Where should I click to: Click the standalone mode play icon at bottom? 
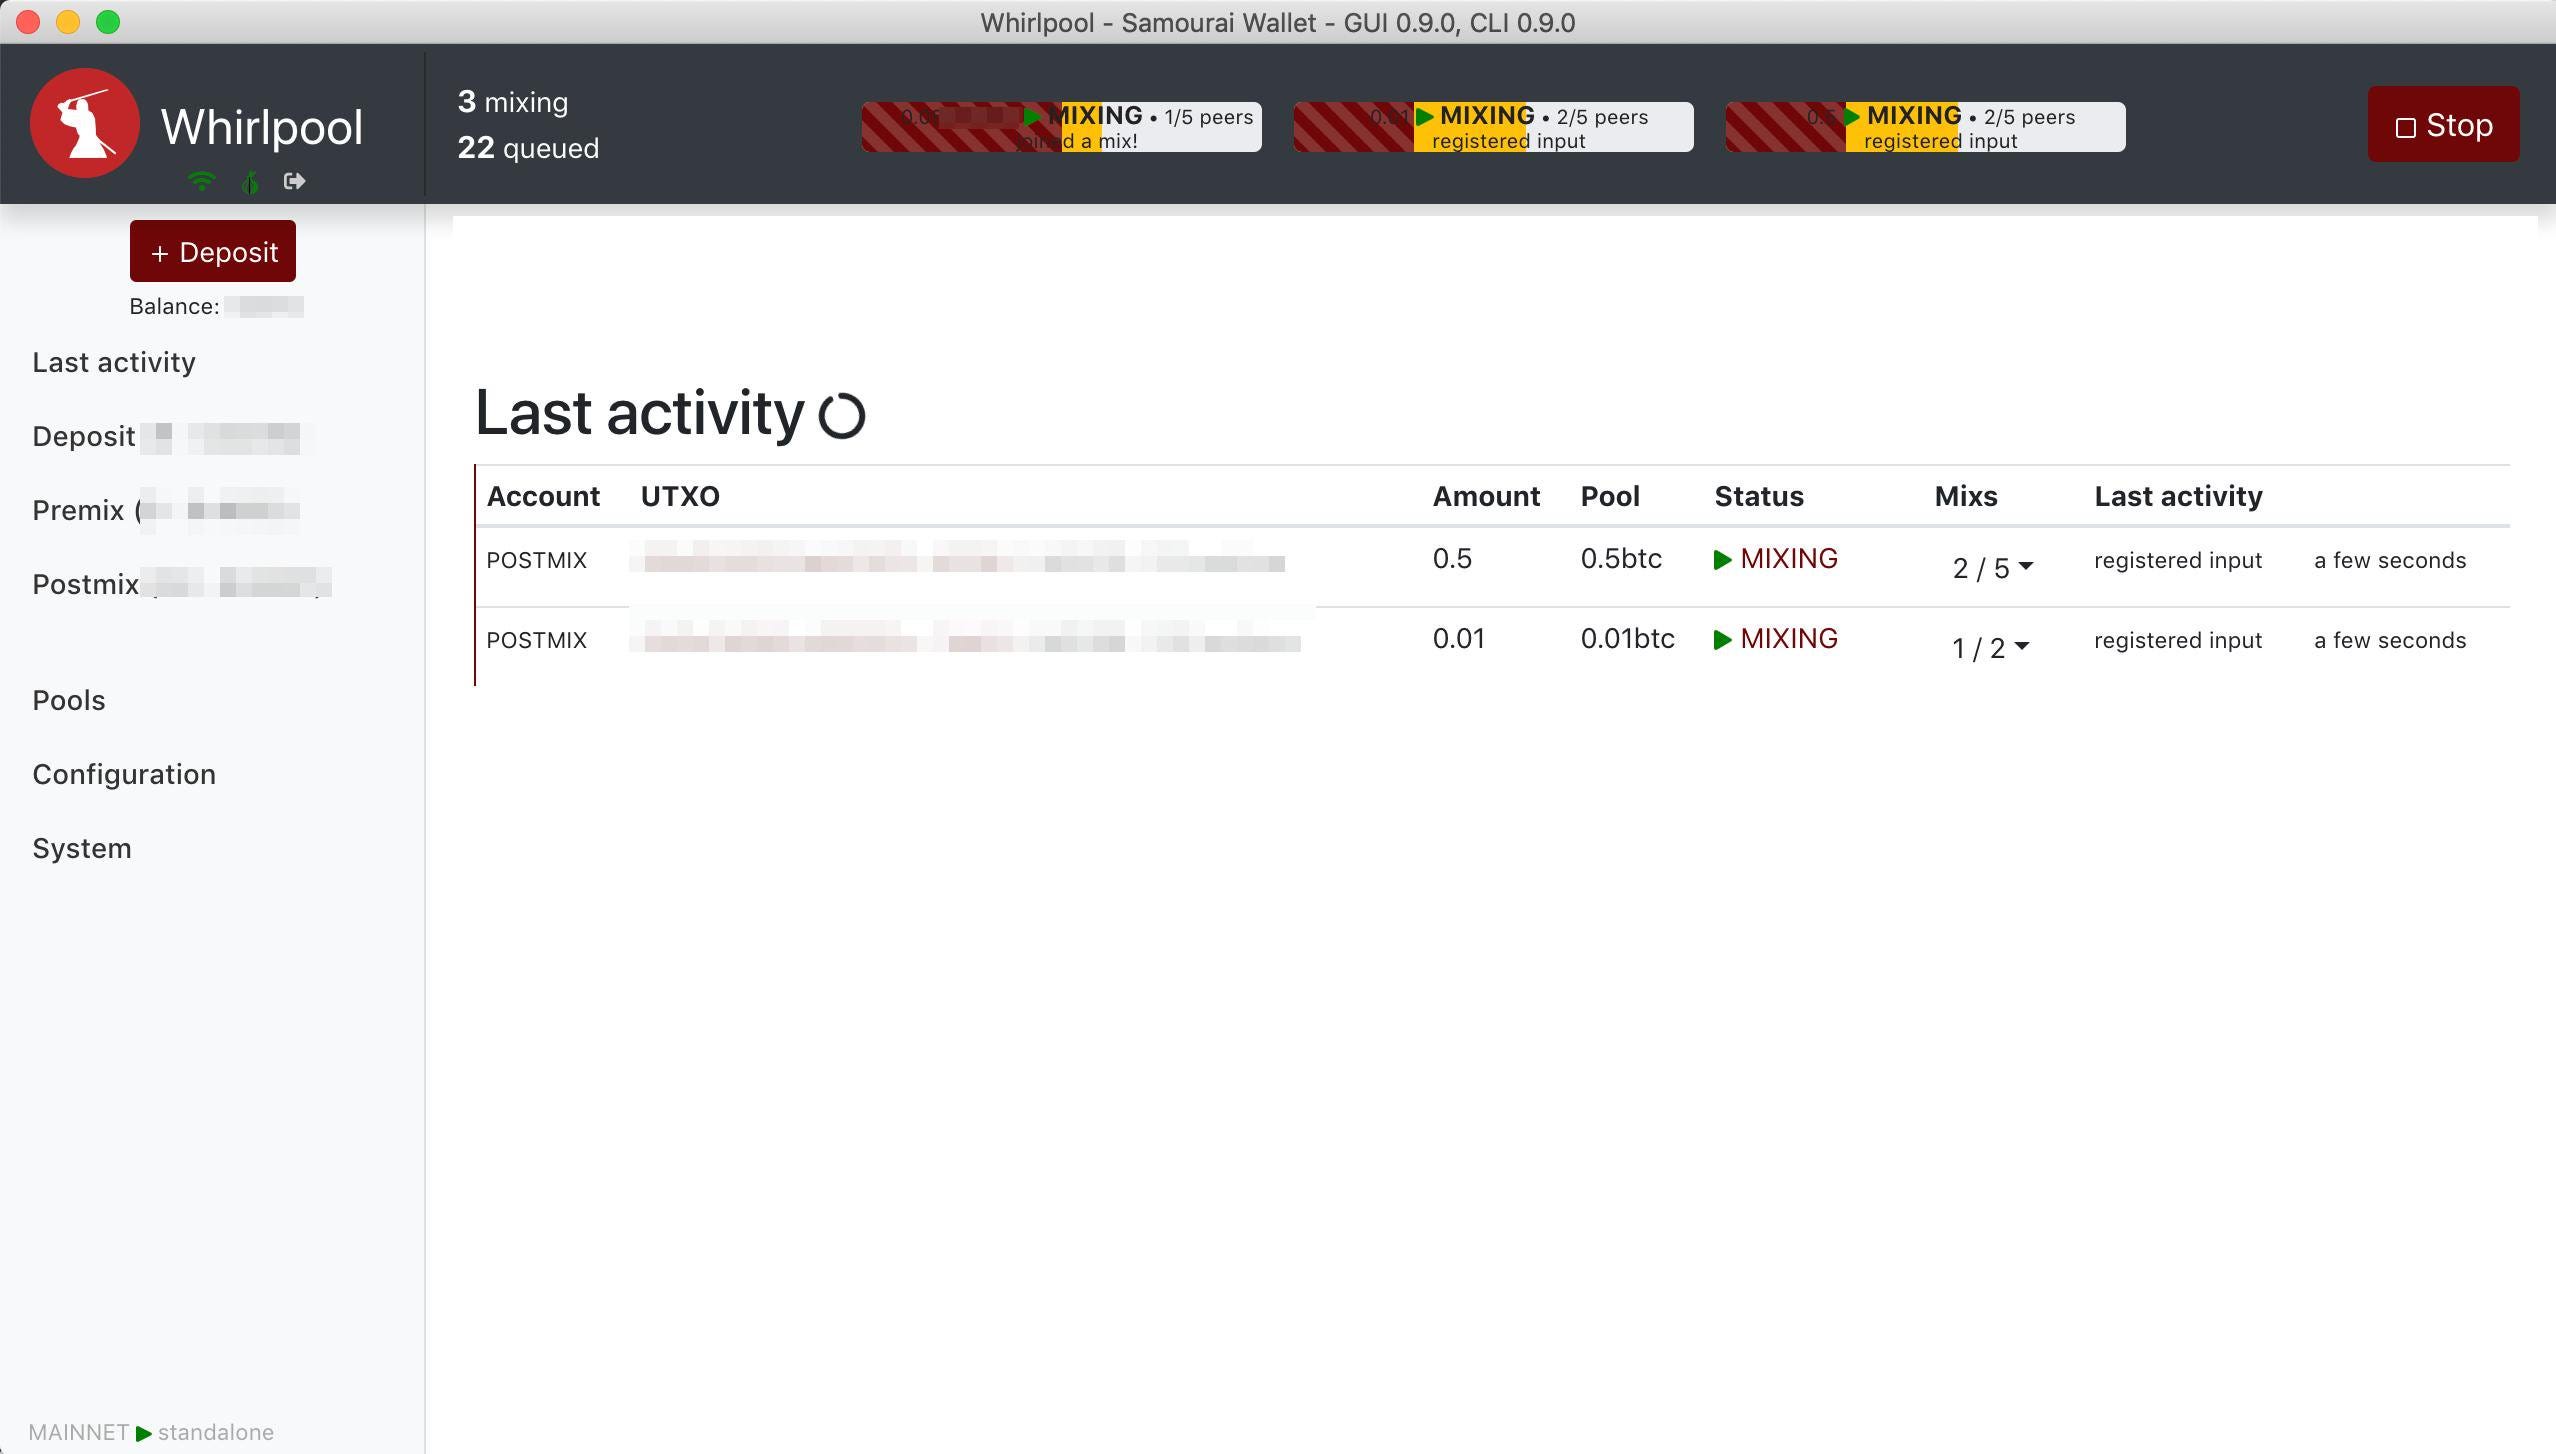[144, 1433]
